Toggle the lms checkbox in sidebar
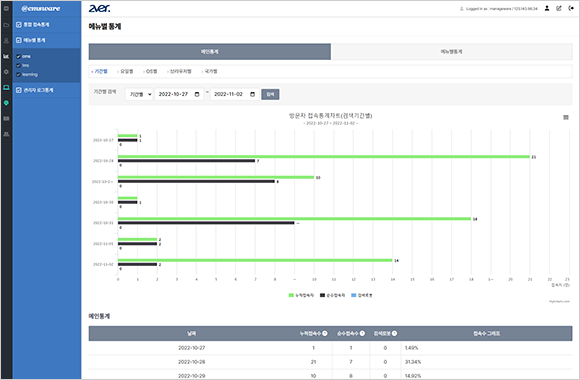Image resolution: width=580 pixels, height=380 pixels. pyautogui.click(x=18, y=65)
